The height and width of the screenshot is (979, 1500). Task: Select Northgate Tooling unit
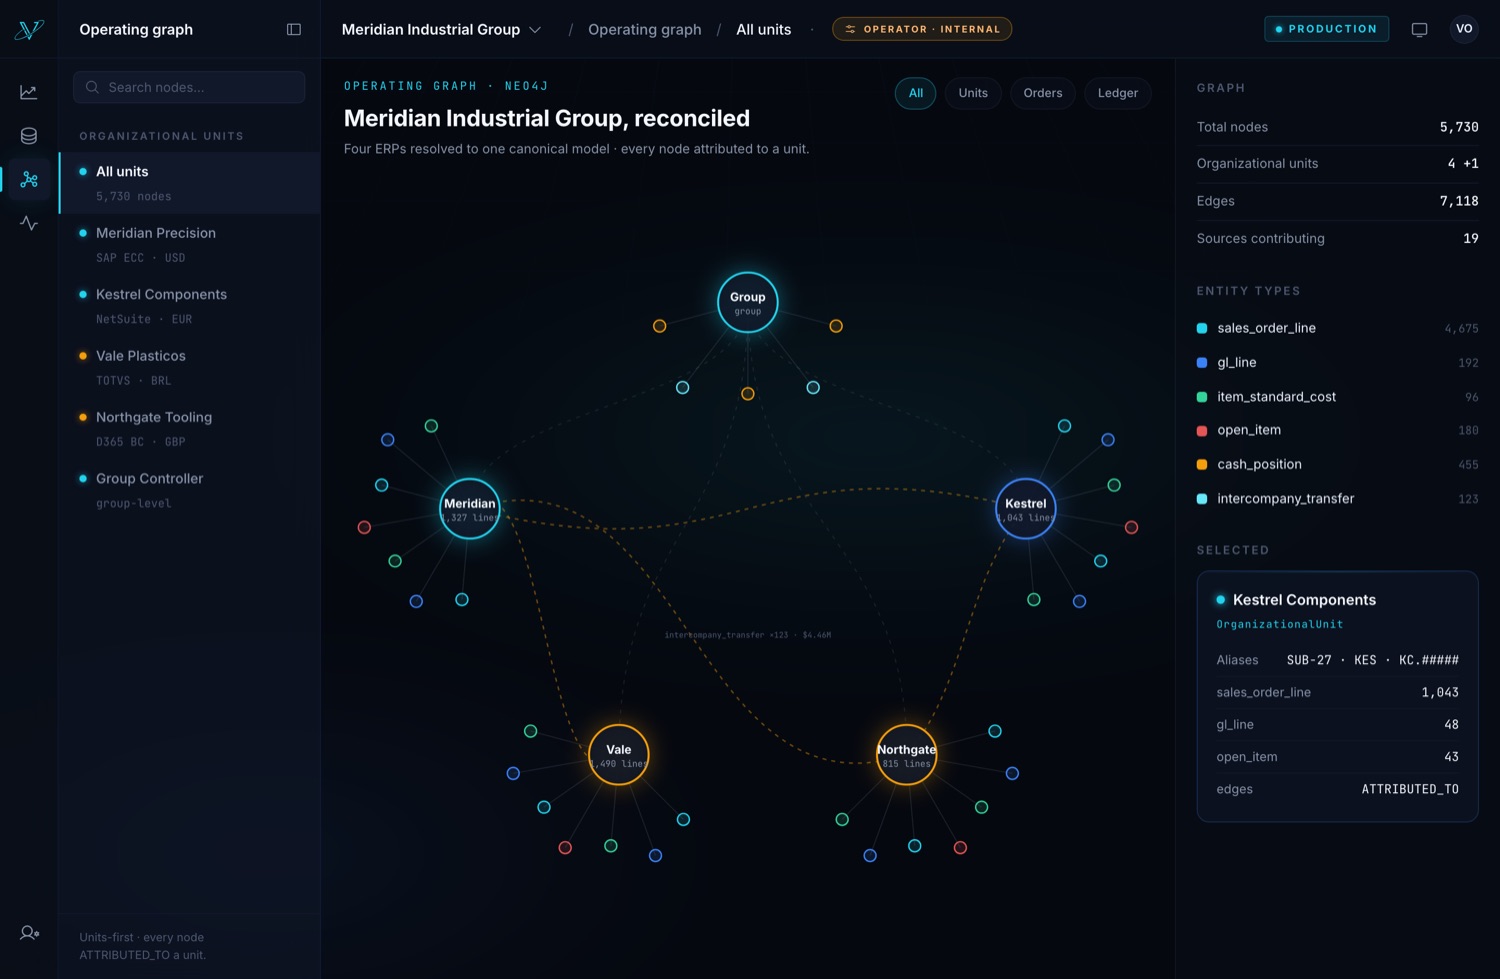pyautogui.click(x=190, y=428)
